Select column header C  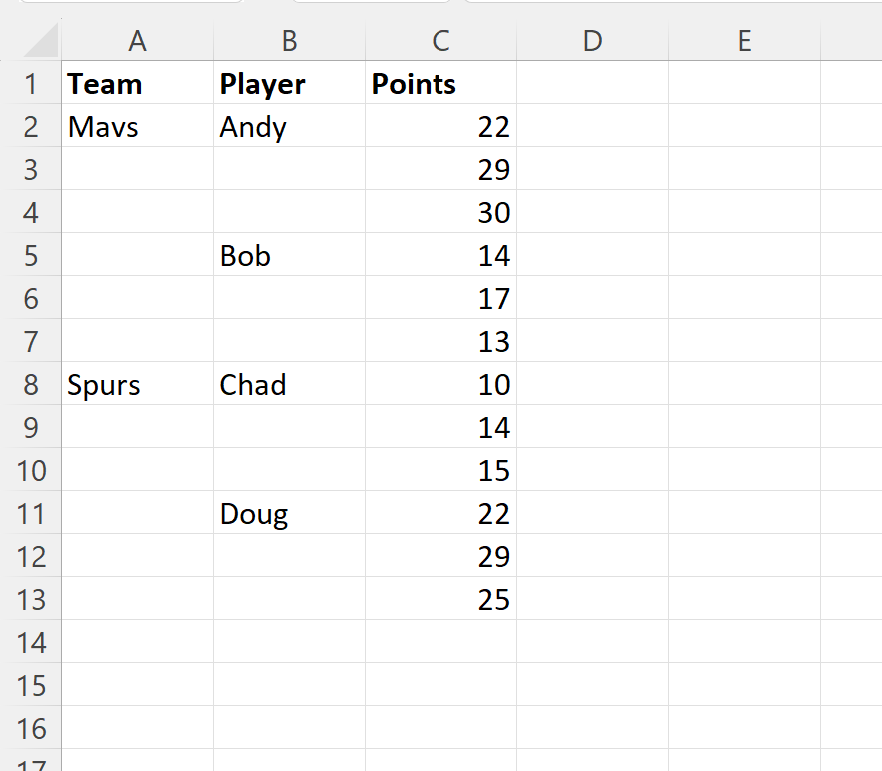click(440, 41)
